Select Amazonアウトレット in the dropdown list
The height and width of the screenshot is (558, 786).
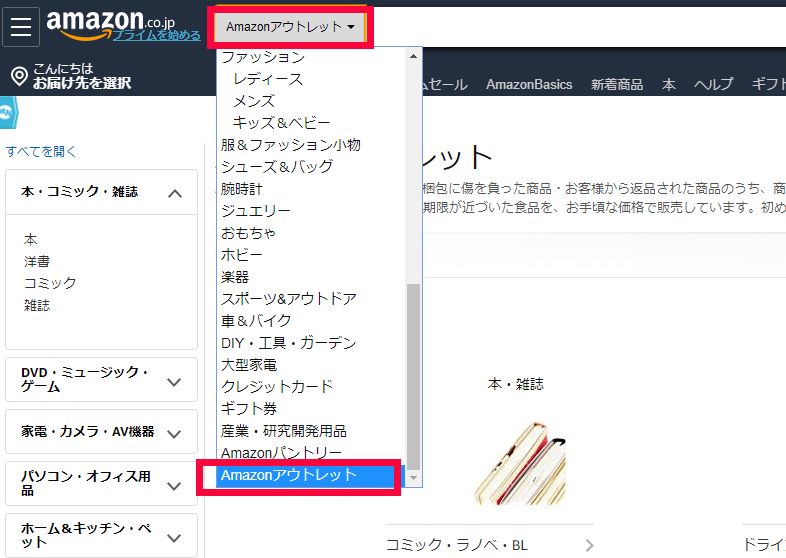click(x=289, y=475)
